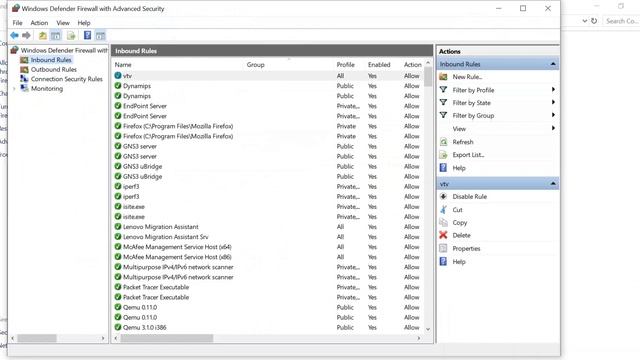Open the View menu
The image size is (640, 360).
[63, 23]
